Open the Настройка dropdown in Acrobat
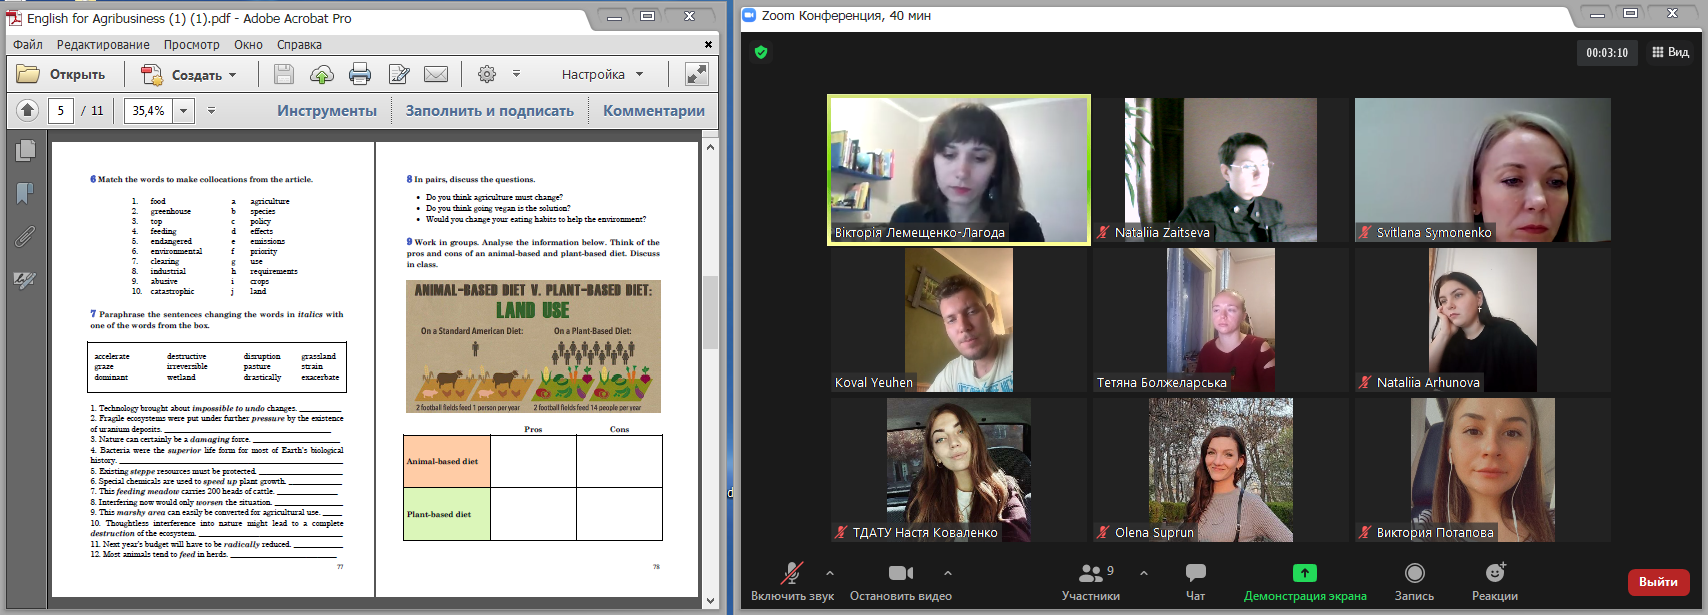Viewport: 1708px width, 615px height. [602, 74]
